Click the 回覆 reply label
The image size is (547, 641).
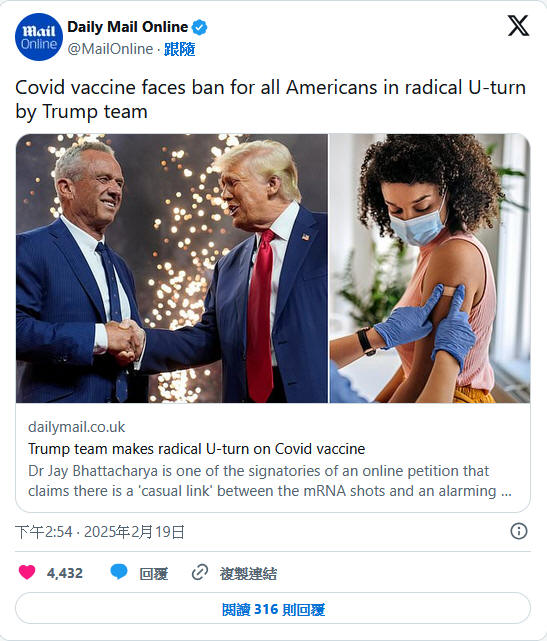pos(154,574)
